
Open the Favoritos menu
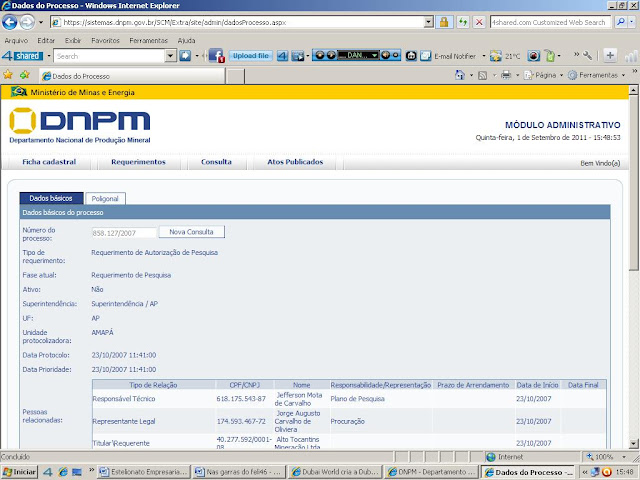click(x=105, y=40)
